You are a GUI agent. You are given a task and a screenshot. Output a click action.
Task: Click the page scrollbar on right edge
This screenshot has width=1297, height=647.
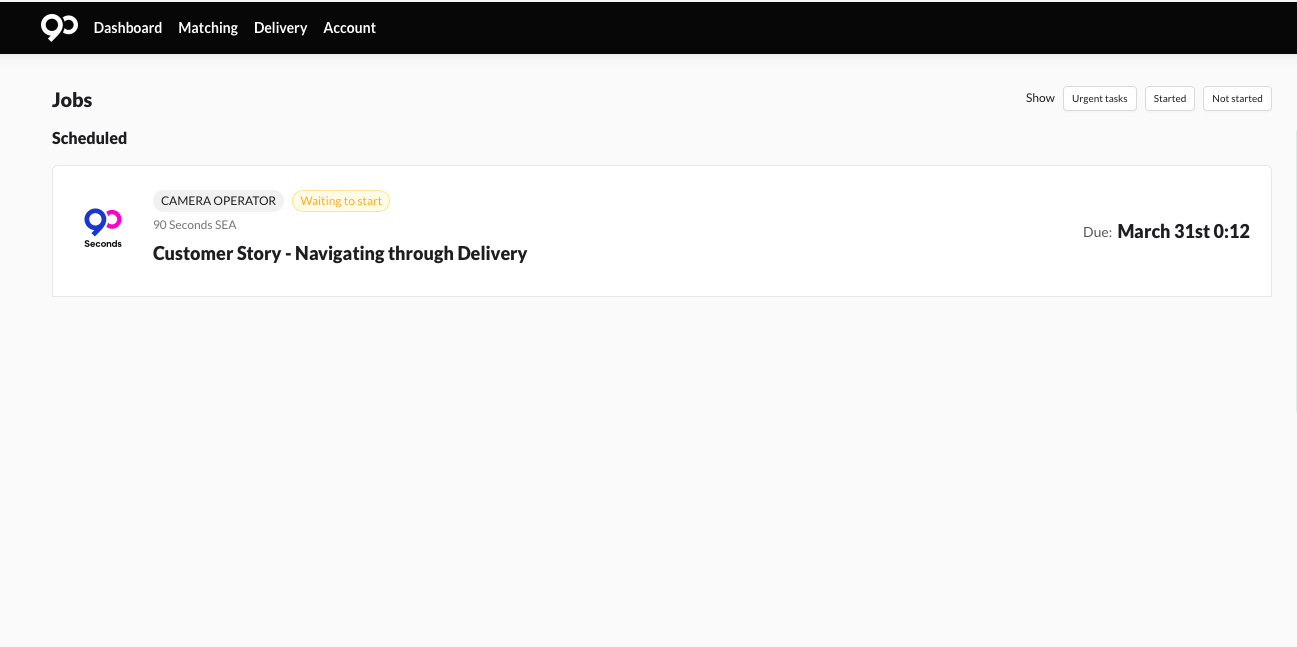[1295, 270]
